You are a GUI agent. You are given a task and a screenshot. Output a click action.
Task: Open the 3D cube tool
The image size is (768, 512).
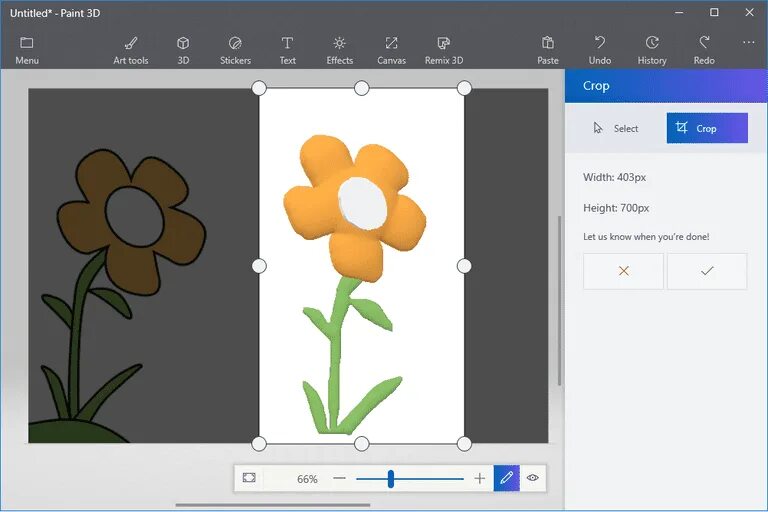click(183, 50)
